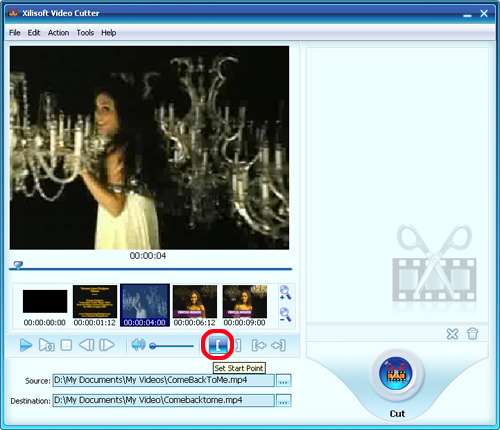Select the 00:00:09:00 thumbnail
The width and height of the screenshot is (500, 430).
click(245, 305)
